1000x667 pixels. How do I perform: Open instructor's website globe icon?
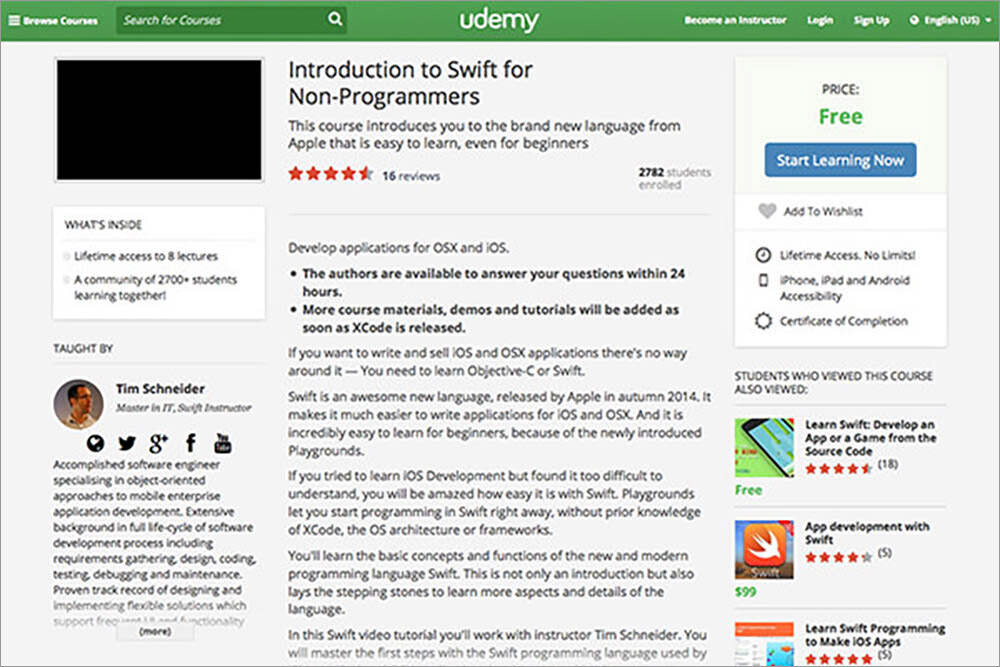(96, 443)
